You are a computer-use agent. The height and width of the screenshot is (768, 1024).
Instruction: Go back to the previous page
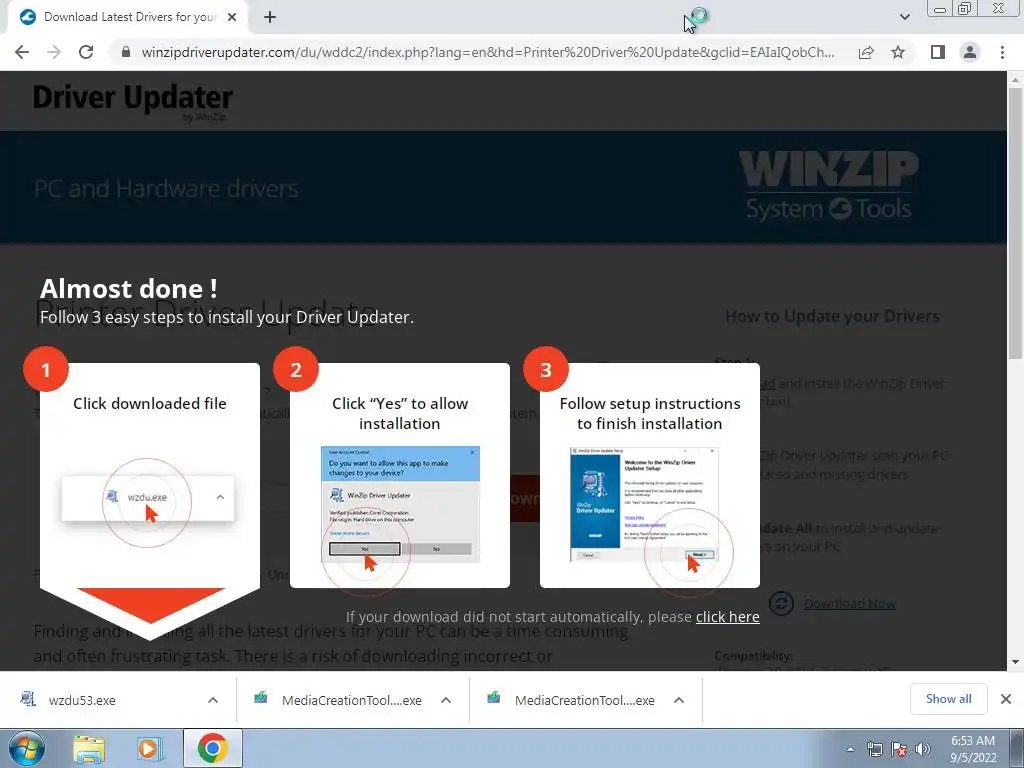22,52
